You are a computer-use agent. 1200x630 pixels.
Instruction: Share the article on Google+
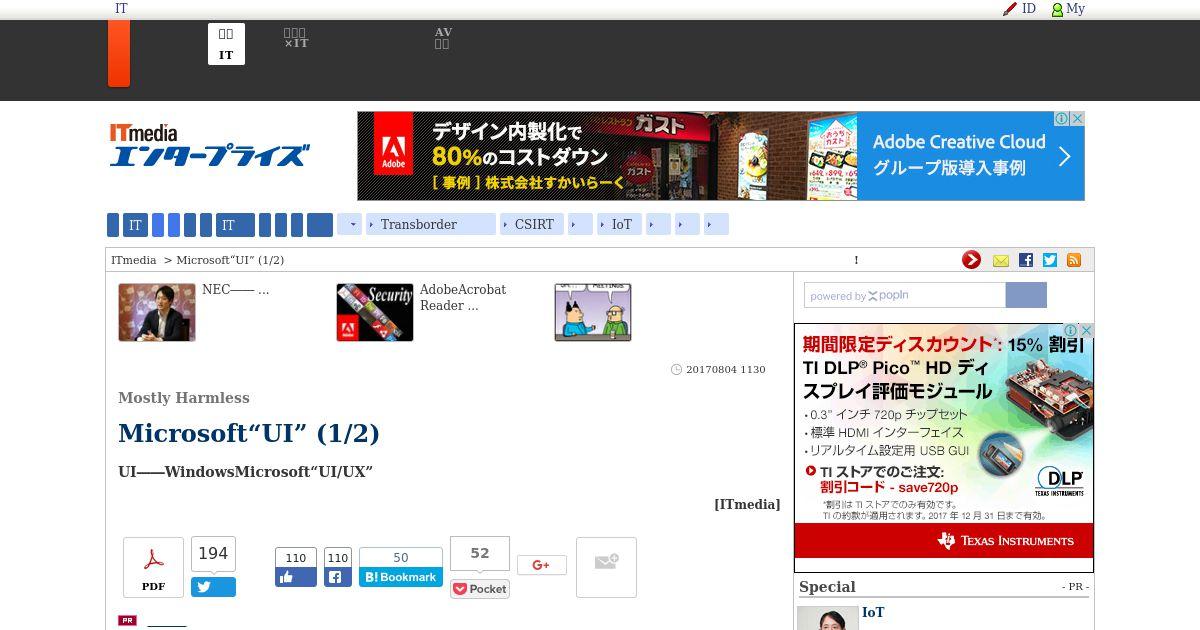click(x=542, y=565)
